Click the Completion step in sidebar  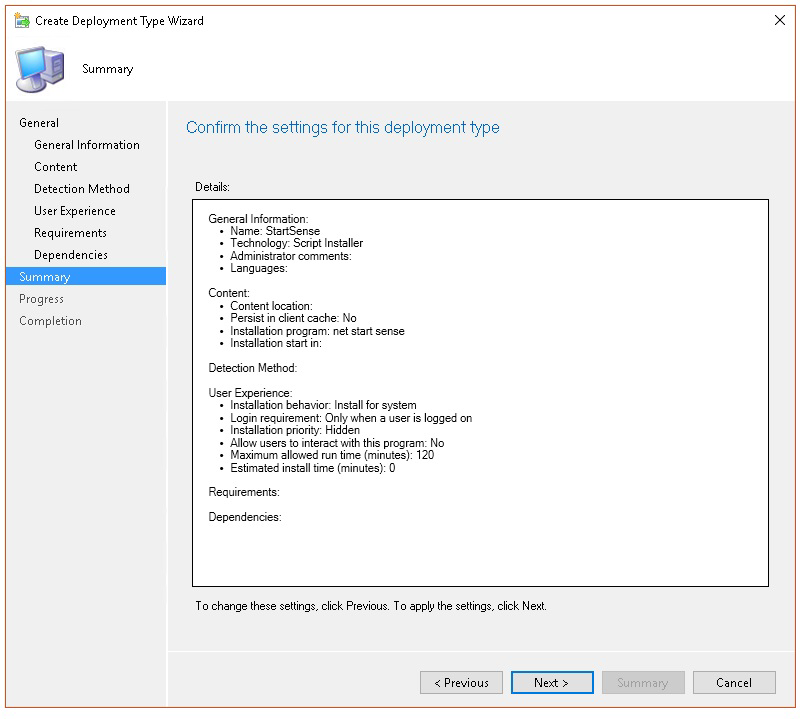(50, 321)
